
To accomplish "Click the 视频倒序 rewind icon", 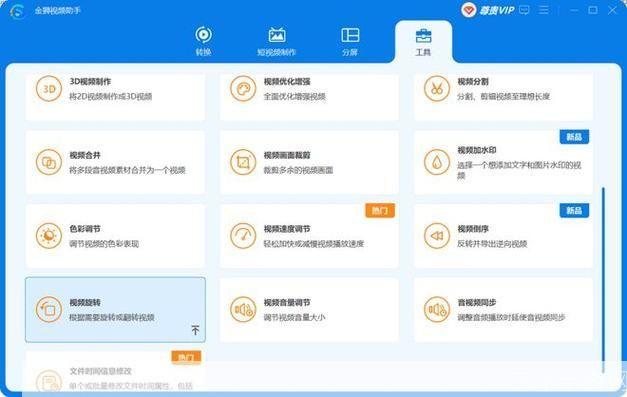I will (437, 235).
